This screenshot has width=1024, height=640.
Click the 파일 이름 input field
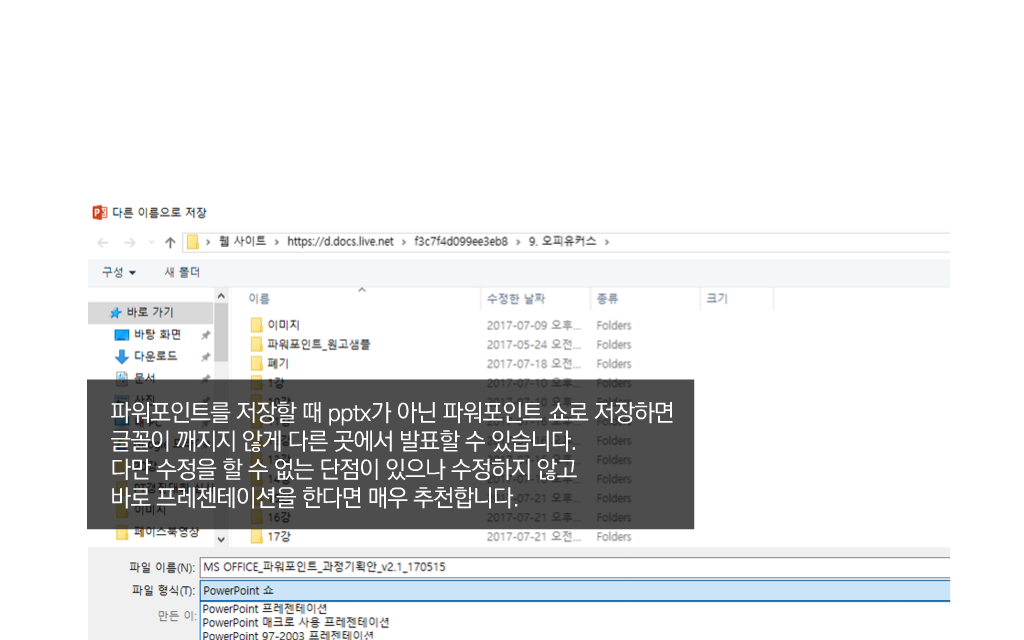tap(575, 567)
